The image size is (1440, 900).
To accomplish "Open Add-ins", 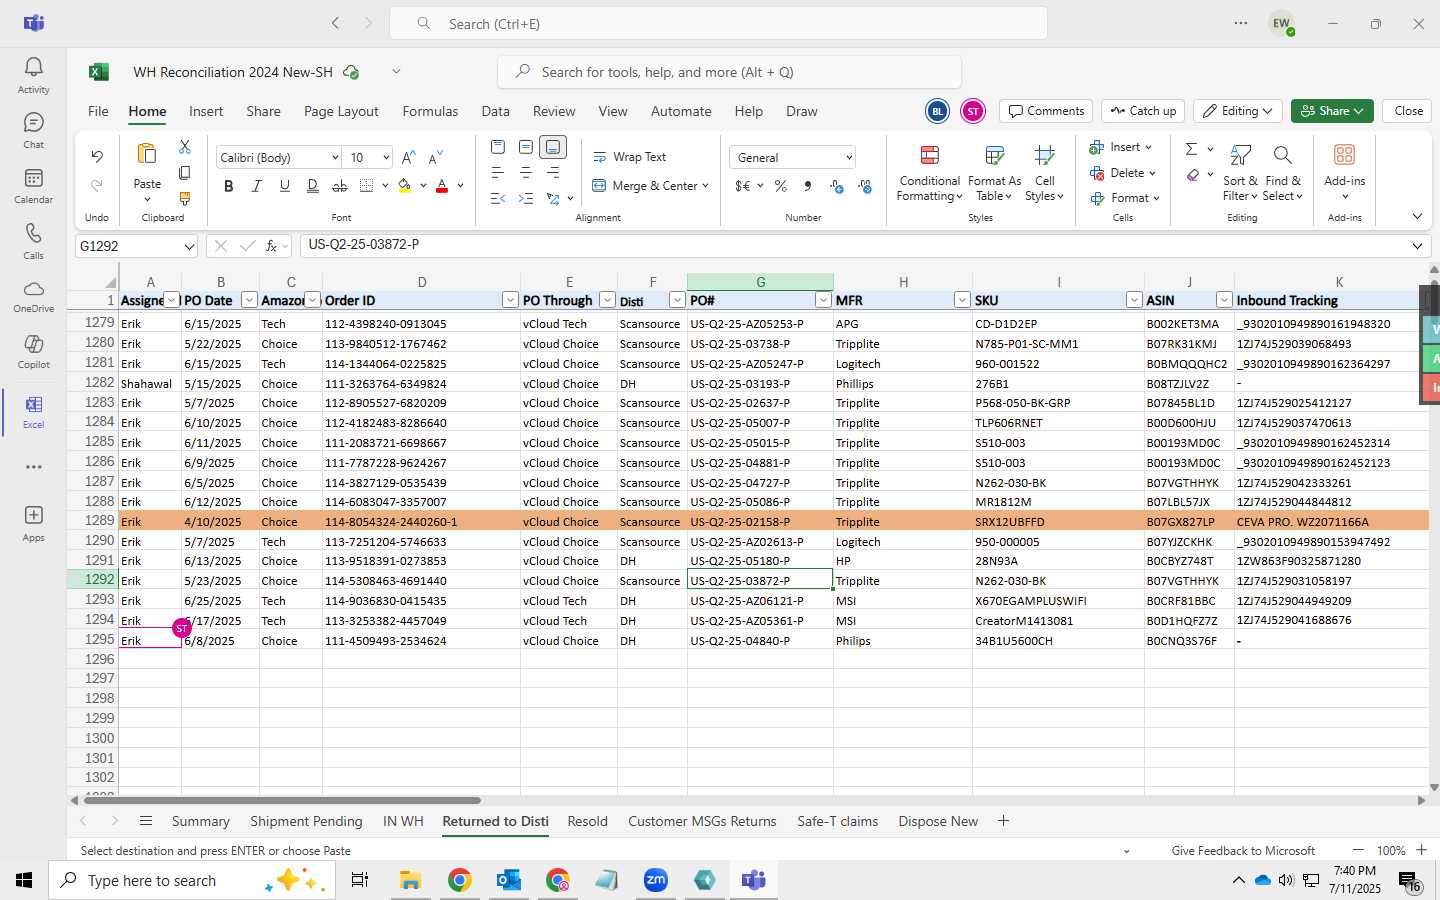I will pyautogui.click(x=1344, y=172).
